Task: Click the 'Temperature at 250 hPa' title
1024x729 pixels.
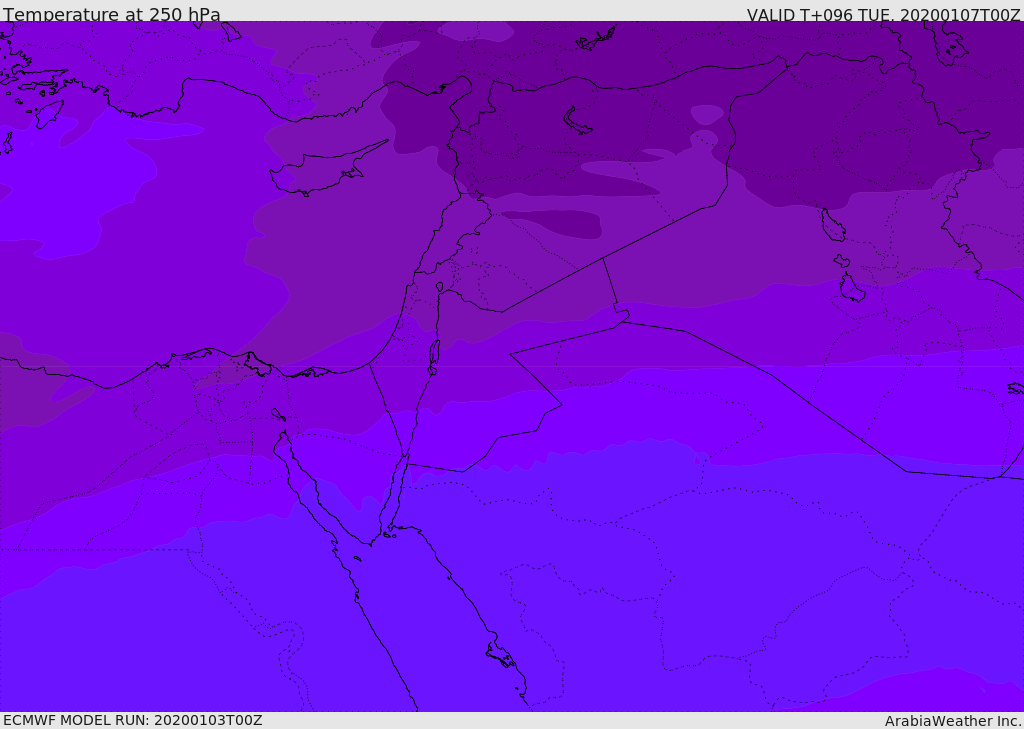Action: tap(112, 14)
